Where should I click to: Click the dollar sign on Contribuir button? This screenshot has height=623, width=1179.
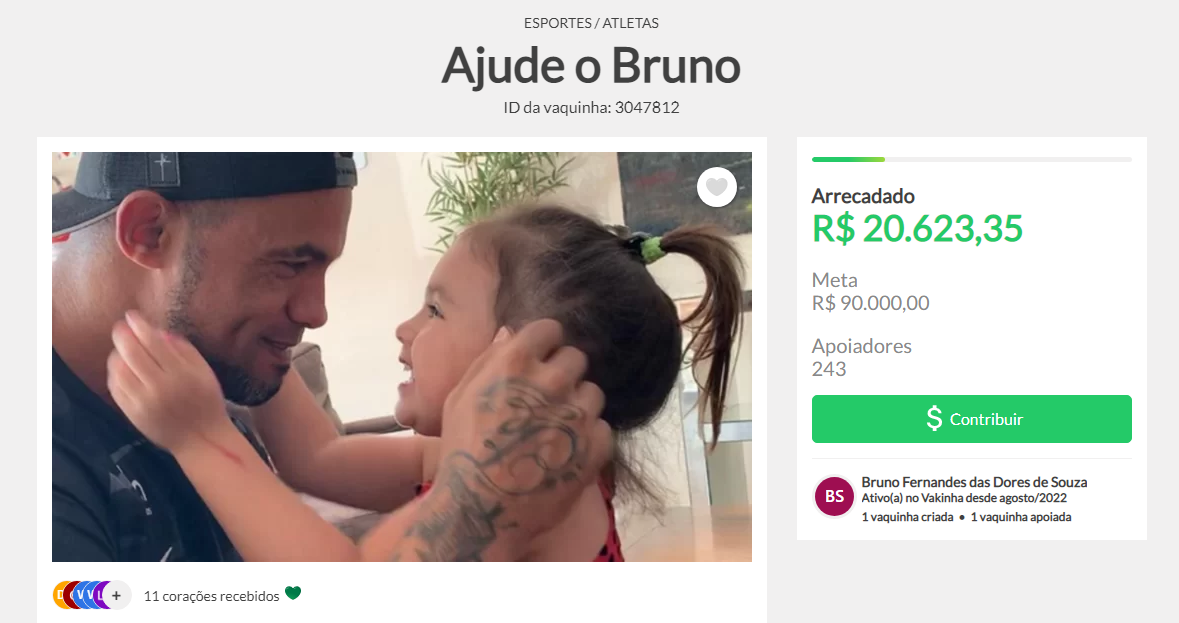[x=934, y=419]
